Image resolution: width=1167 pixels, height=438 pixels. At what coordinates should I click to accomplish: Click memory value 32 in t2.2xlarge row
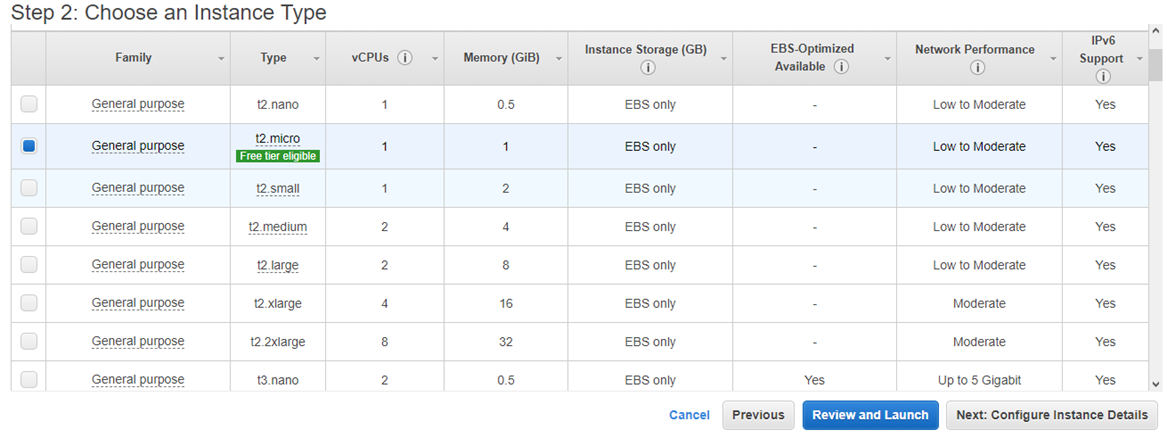(x=505, y=342)
